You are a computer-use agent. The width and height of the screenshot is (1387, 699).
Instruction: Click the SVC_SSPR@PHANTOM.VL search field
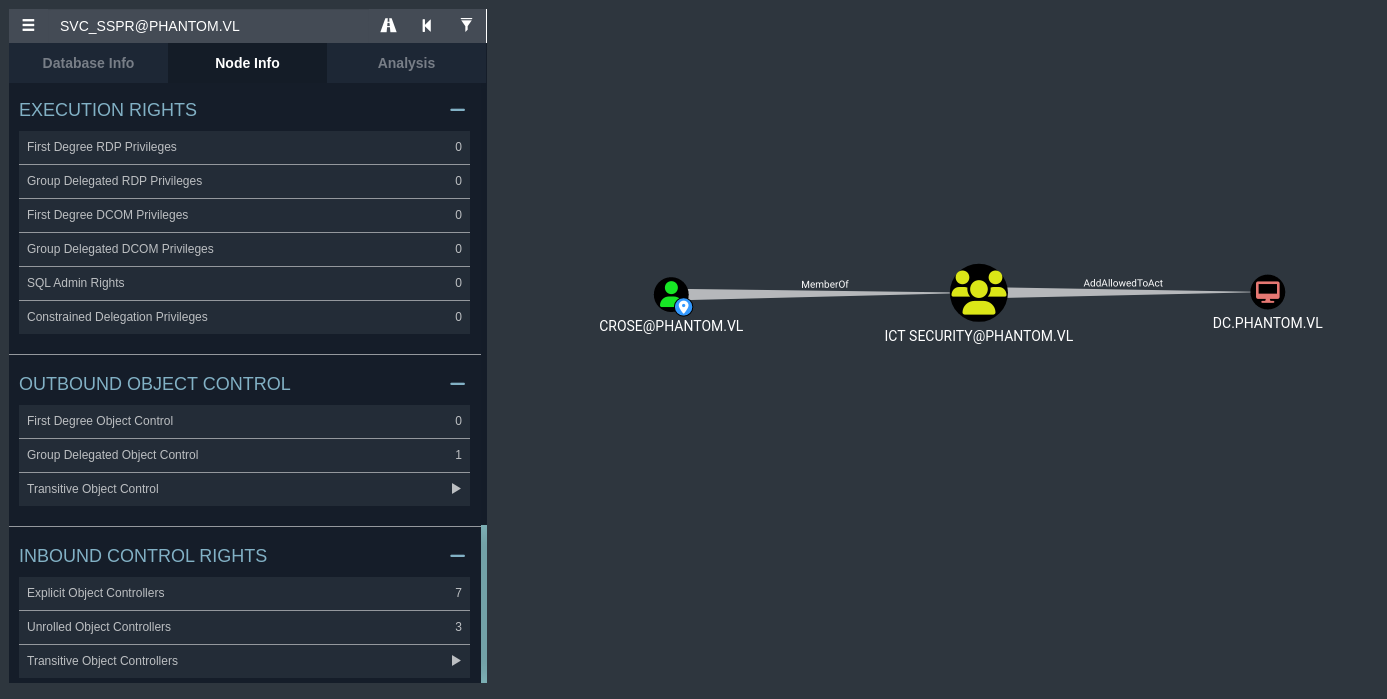pos(210,26)
